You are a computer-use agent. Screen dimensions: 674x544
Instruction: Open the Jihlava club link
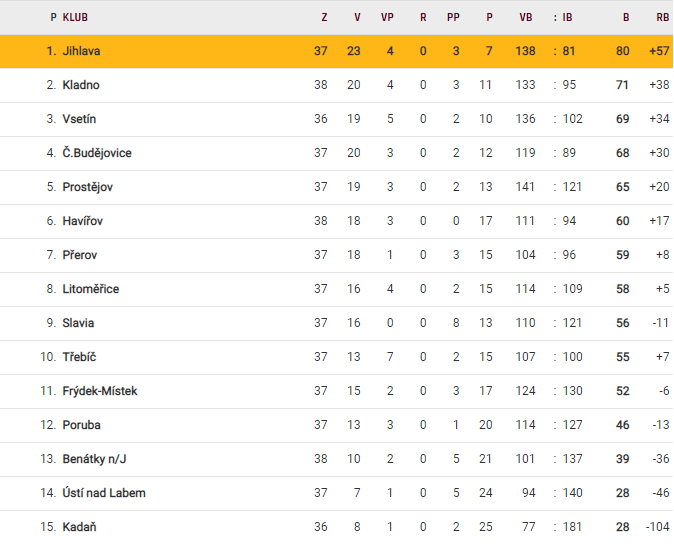(81, 51)
